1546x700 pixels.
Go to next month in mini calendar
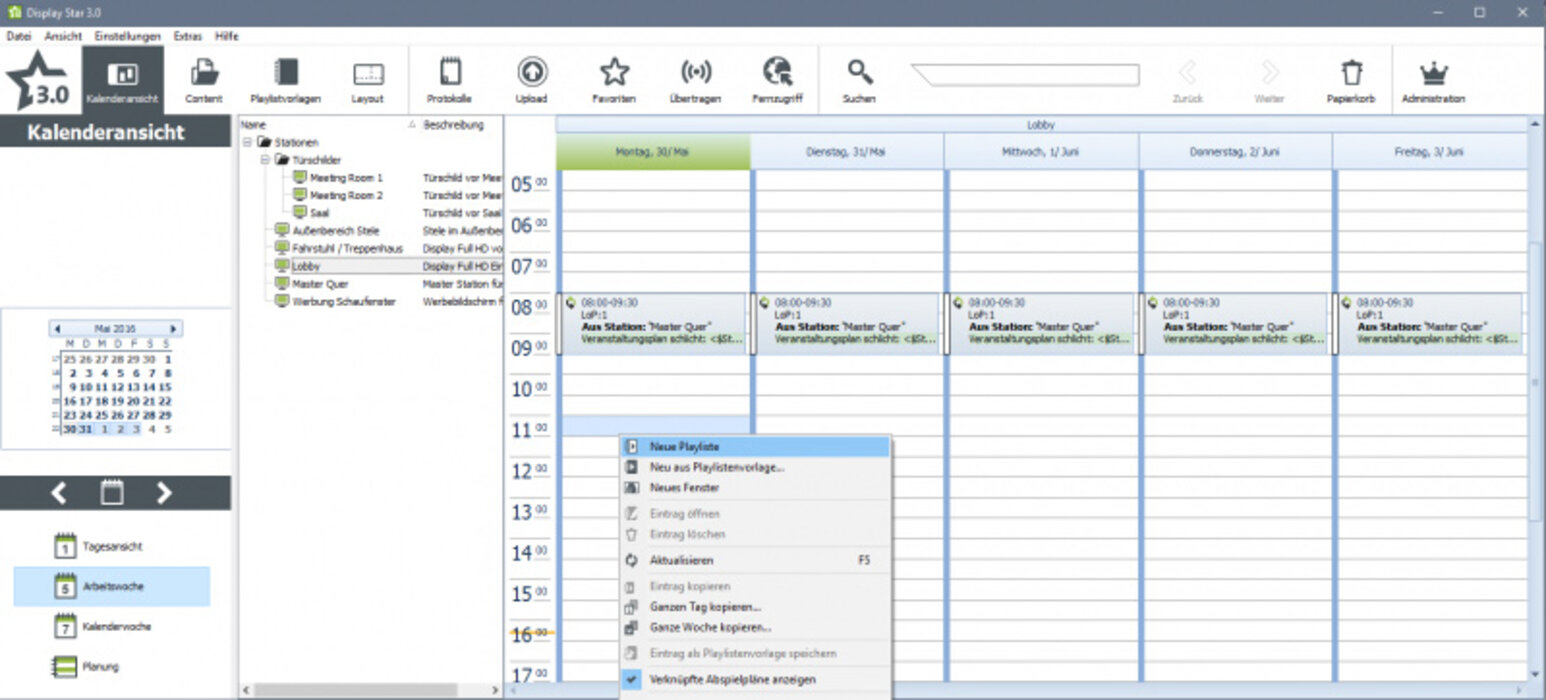point(174,328)
